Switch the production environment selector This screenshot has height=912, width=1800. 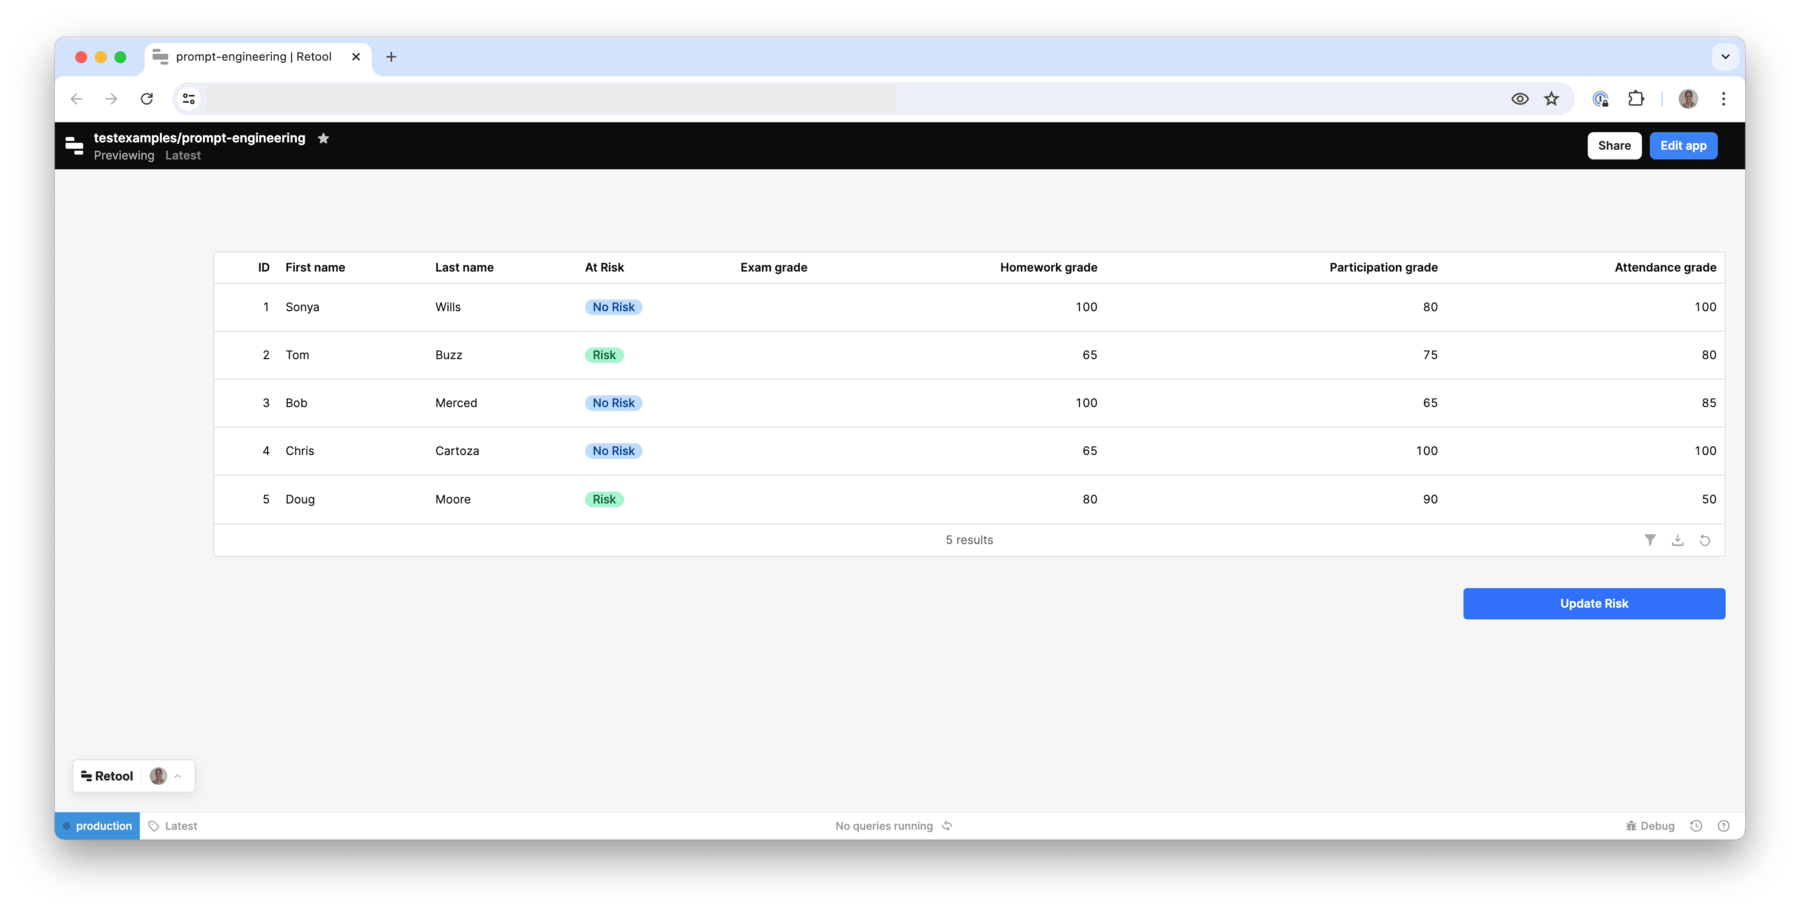[98, 826]
